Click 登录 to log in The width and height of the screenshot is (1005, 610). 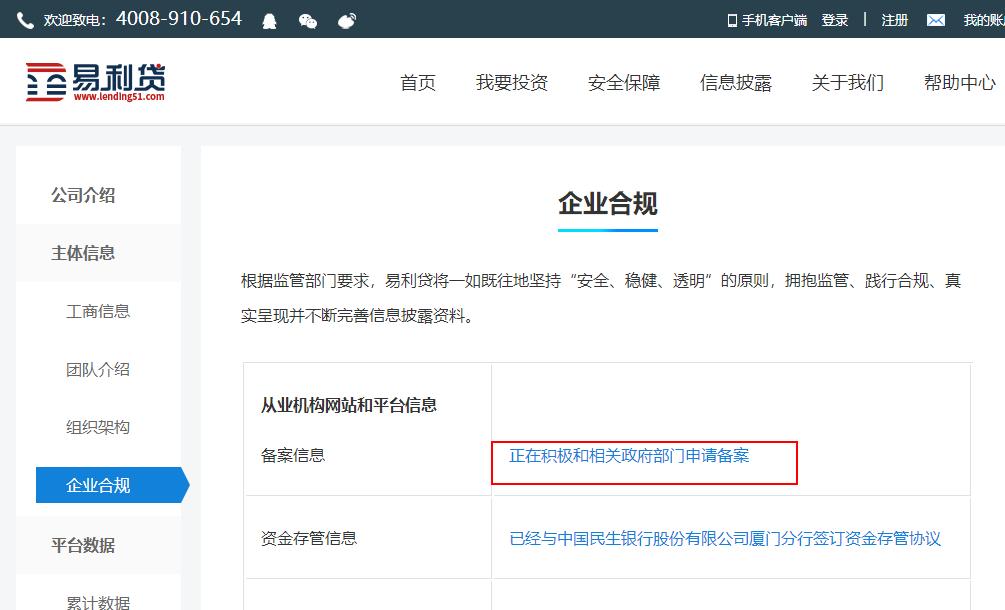[835, 19]
